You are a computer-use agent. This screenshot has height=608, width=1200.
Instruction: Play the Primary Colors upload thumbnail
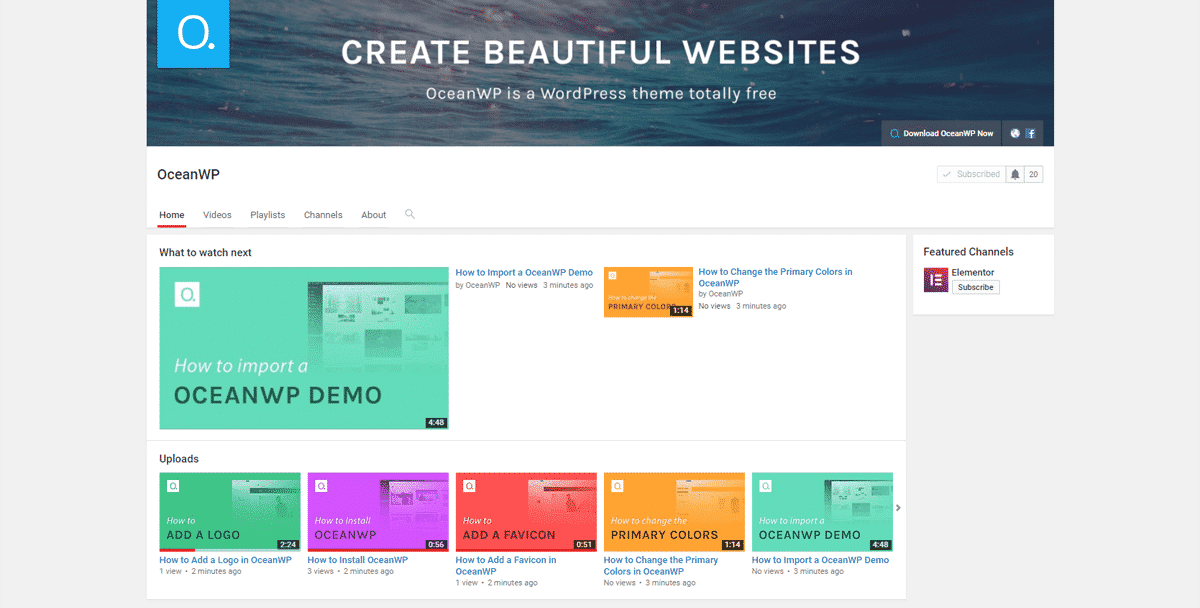coord(674,512)
